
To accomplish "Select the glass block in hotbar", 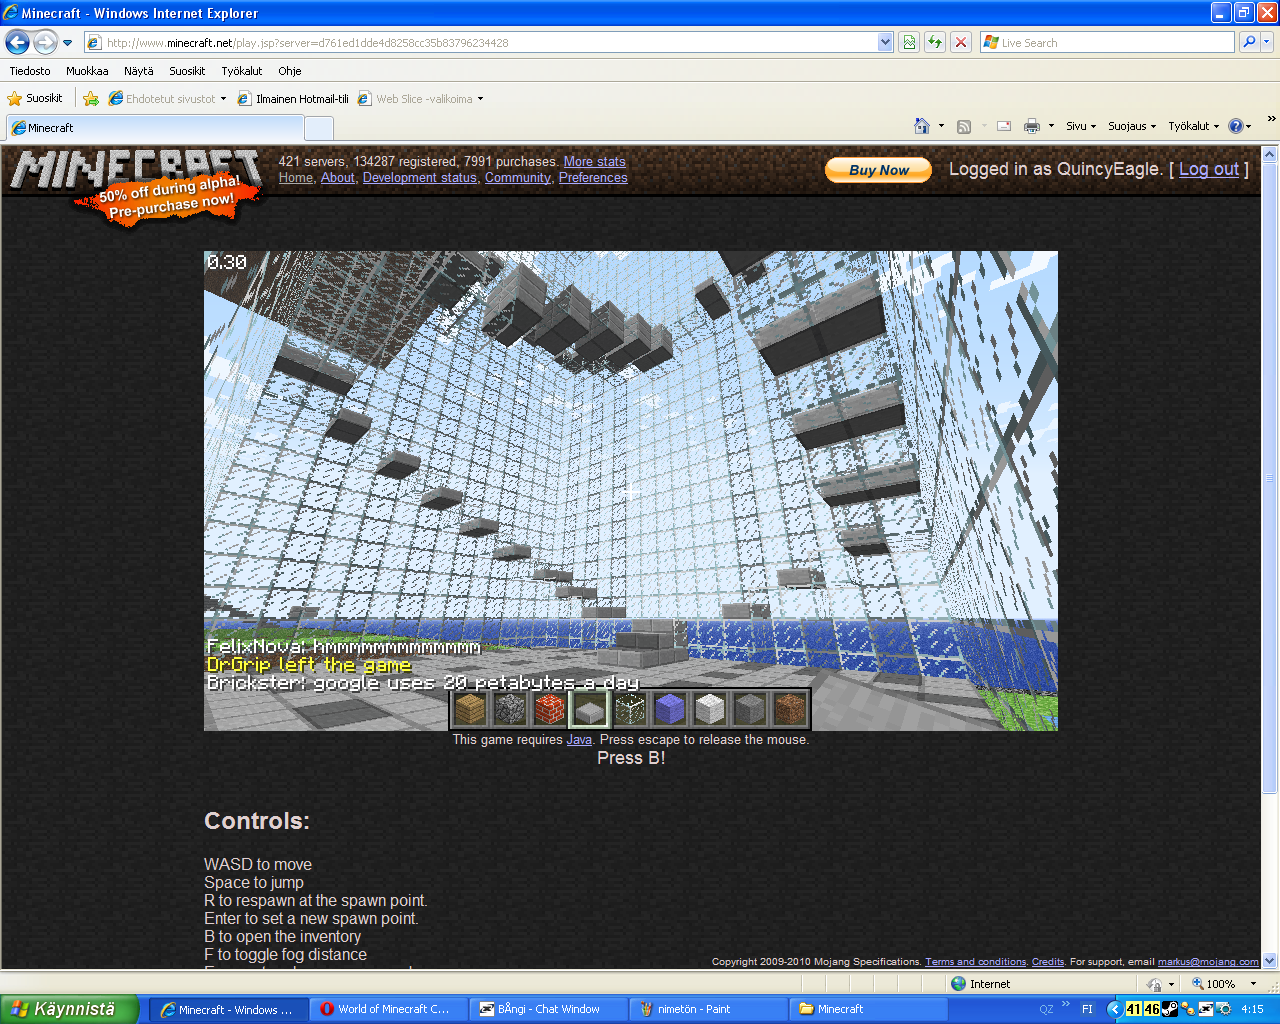I will click(x=630, y=709).
